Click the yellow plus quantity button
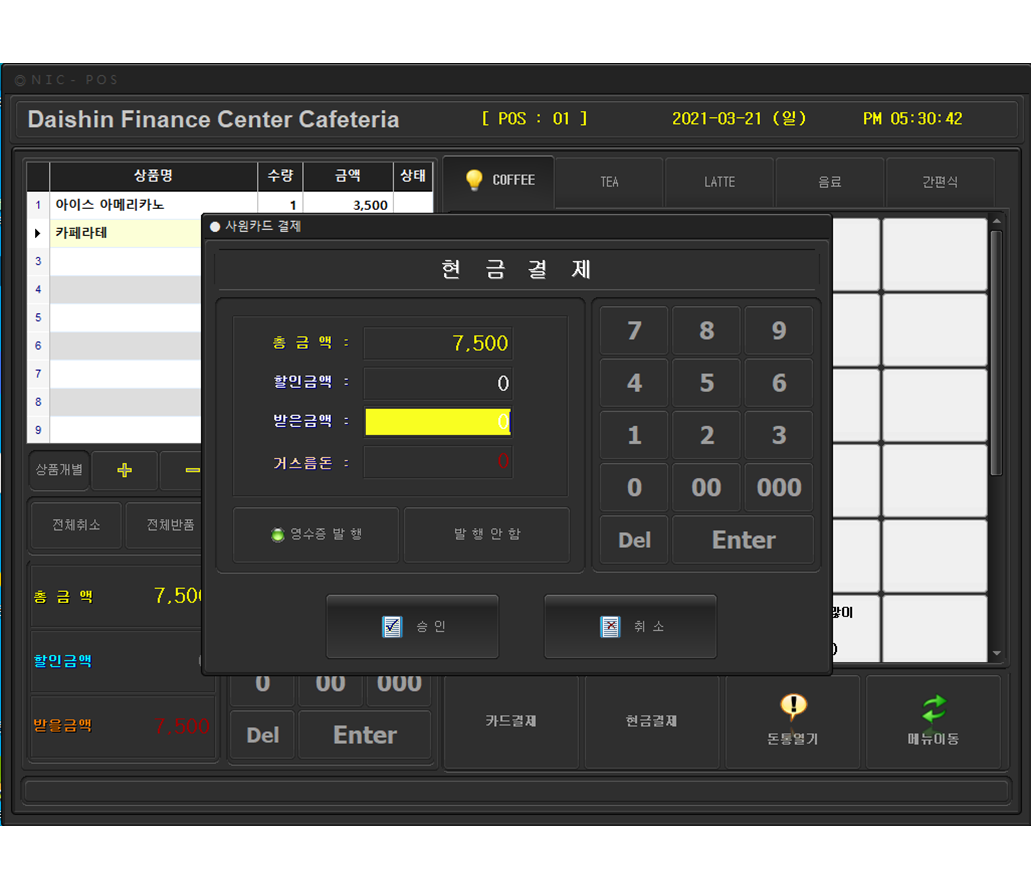Viewport: 1031px width, 889px height. point(124,470)
